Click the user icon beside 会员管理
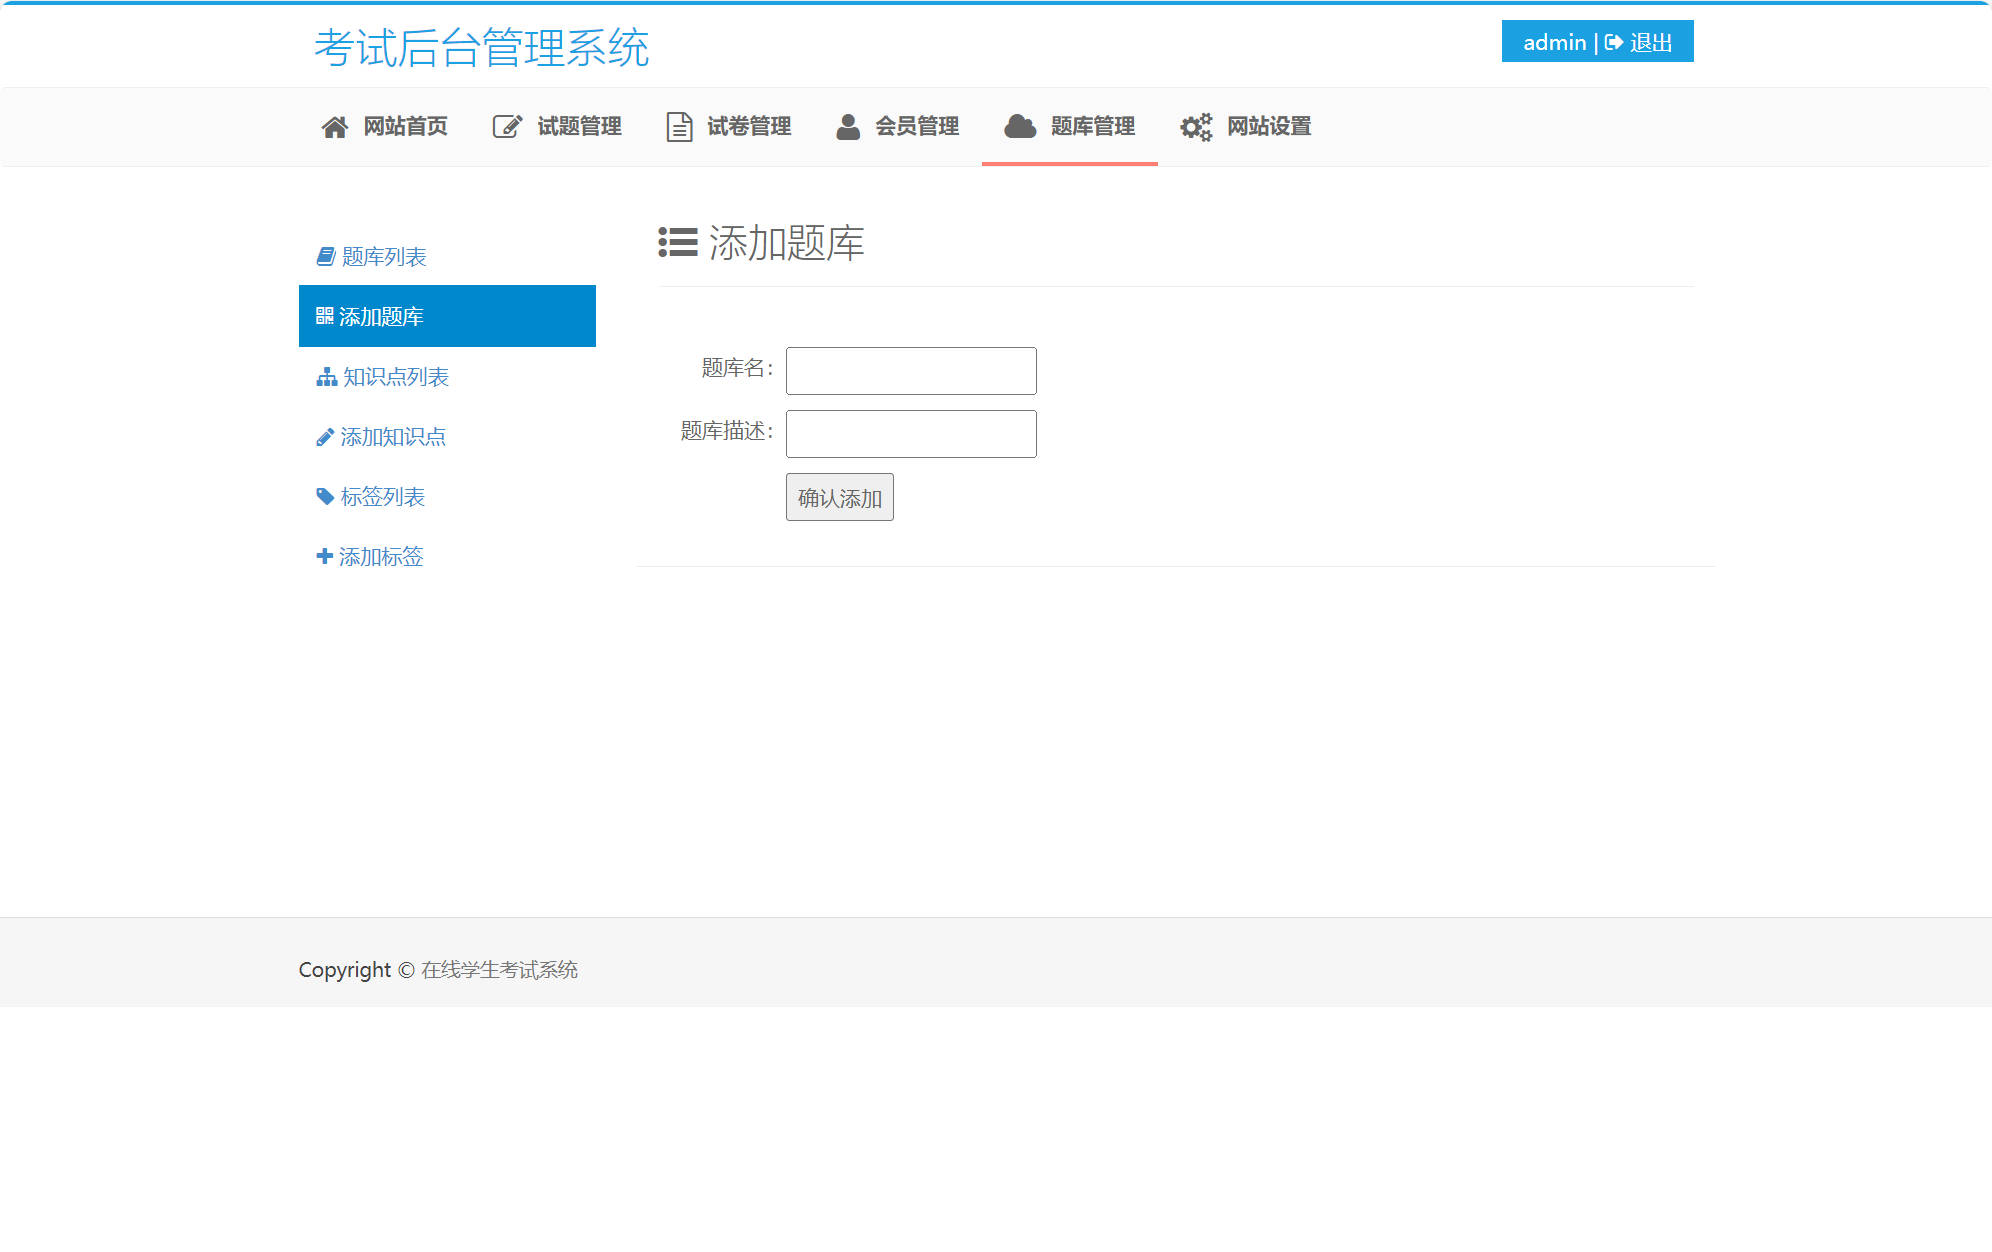Viewport: 1992px width, 1252px height. click(848, 126)
